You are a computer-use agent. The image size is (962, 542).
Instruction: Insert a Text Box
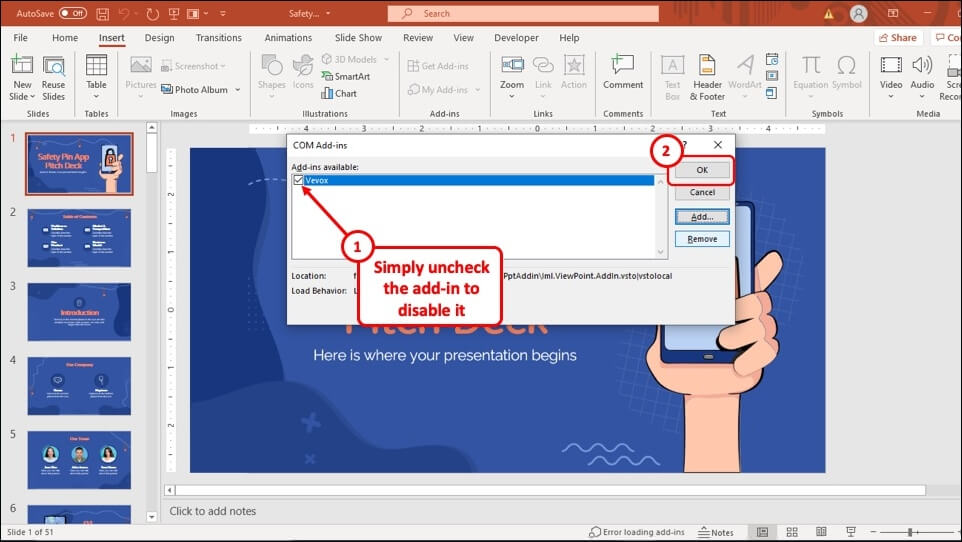click(x=672, y=75)
